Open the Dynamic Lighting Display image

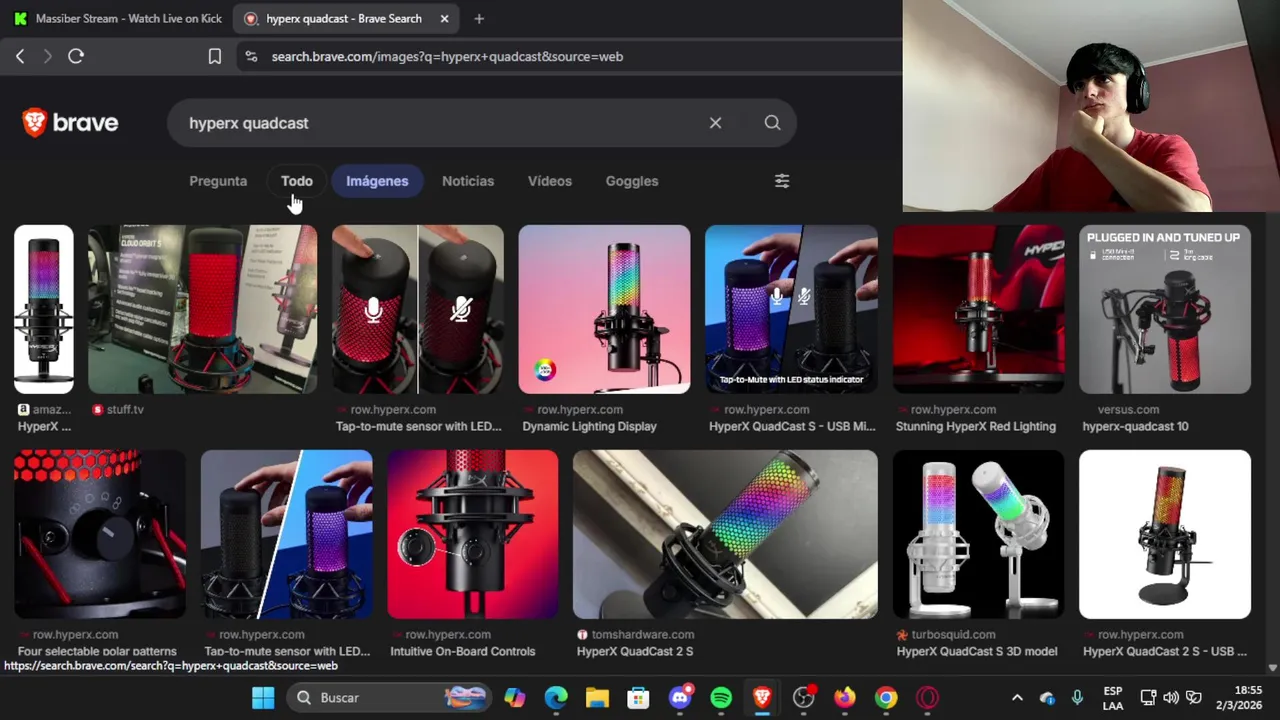tap(604, 309)
